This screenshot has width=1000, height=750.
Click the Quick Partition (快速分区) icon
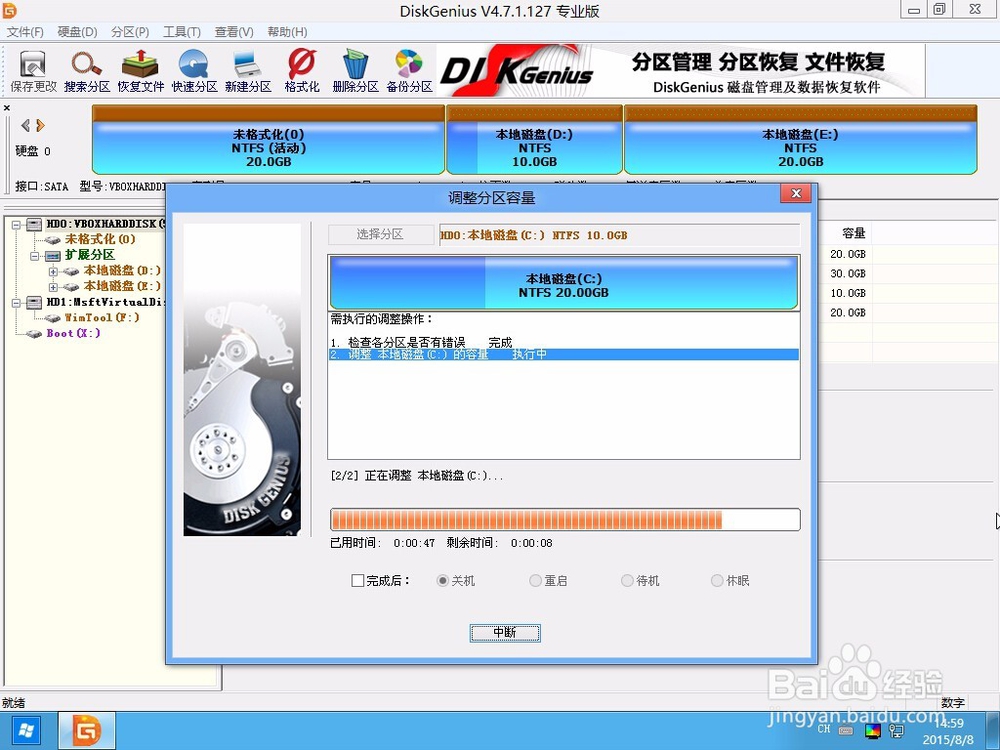[x=194, y=71]
